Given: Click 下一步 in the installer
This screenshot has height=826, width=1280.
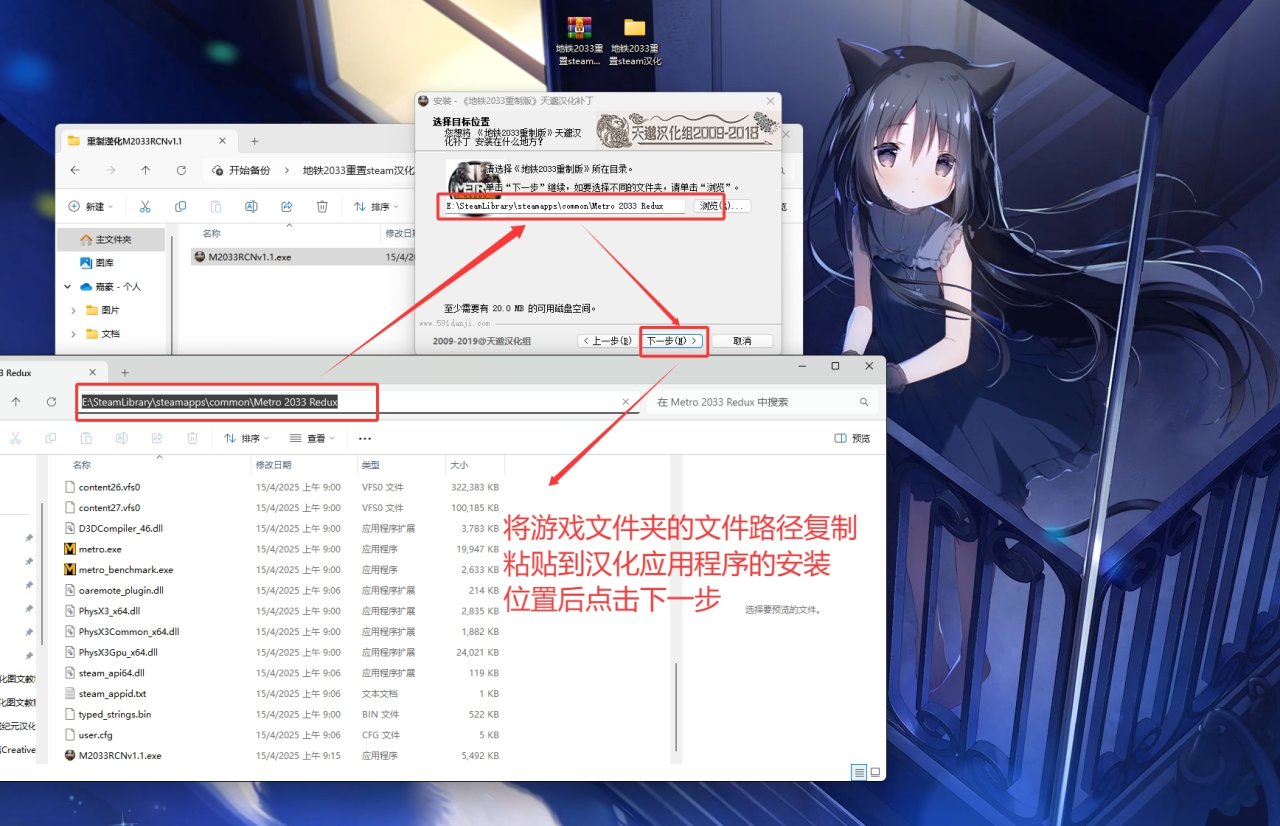Looking at the screenshot, I should (x=672, y=341).
